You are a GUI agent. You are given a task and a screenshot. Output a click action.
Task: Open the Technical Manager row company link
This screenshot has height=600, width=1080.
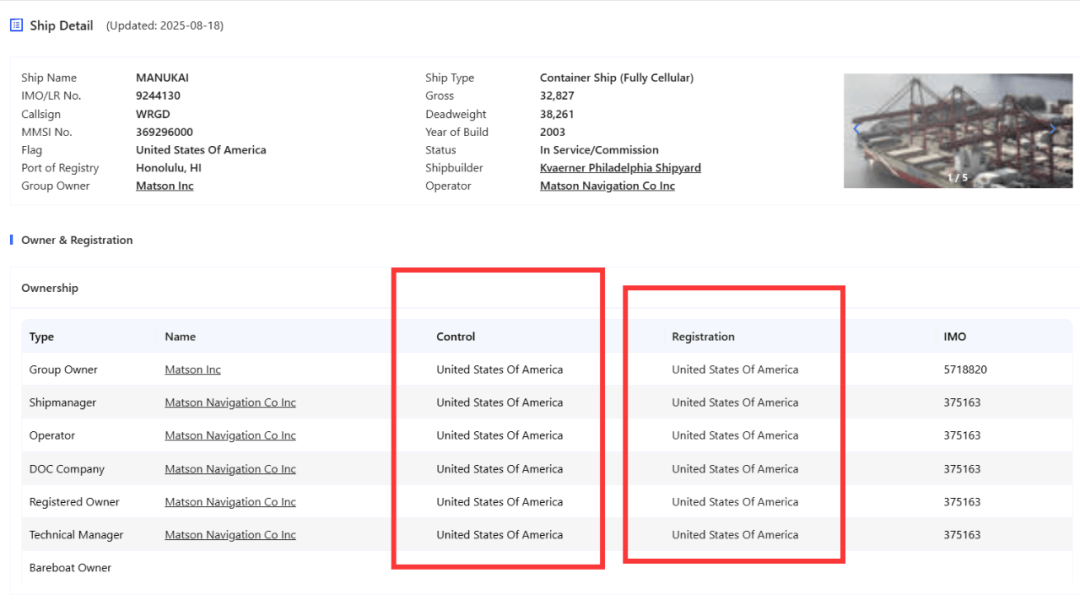point(230,535)
